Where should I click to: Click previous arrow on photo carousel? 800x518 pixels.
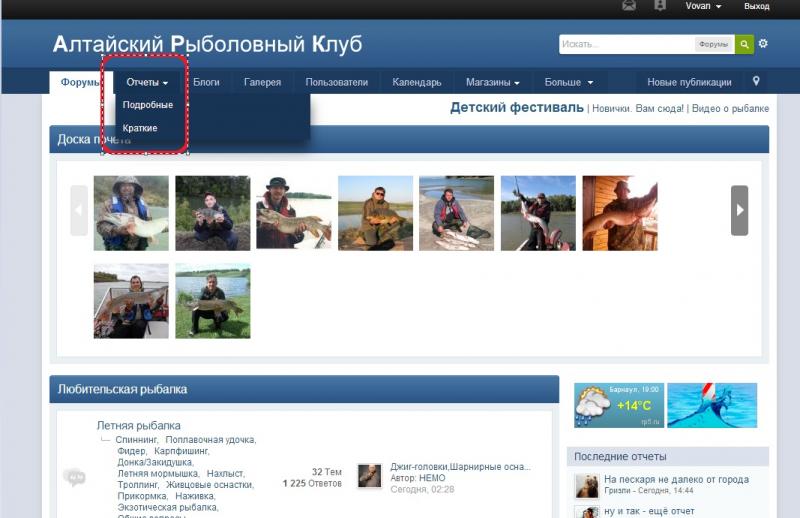tap(79, 211)
